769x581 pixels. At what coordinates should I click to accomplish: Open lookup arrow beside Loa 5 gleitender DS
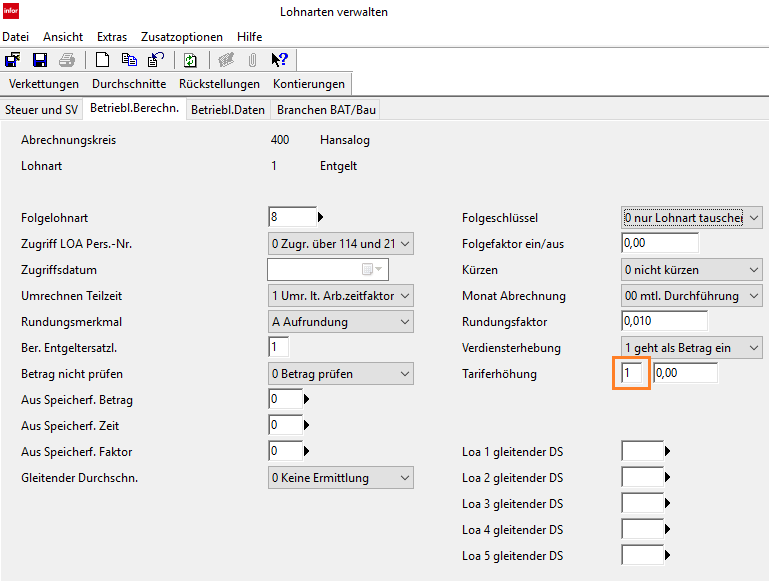[x=667, y=555]
